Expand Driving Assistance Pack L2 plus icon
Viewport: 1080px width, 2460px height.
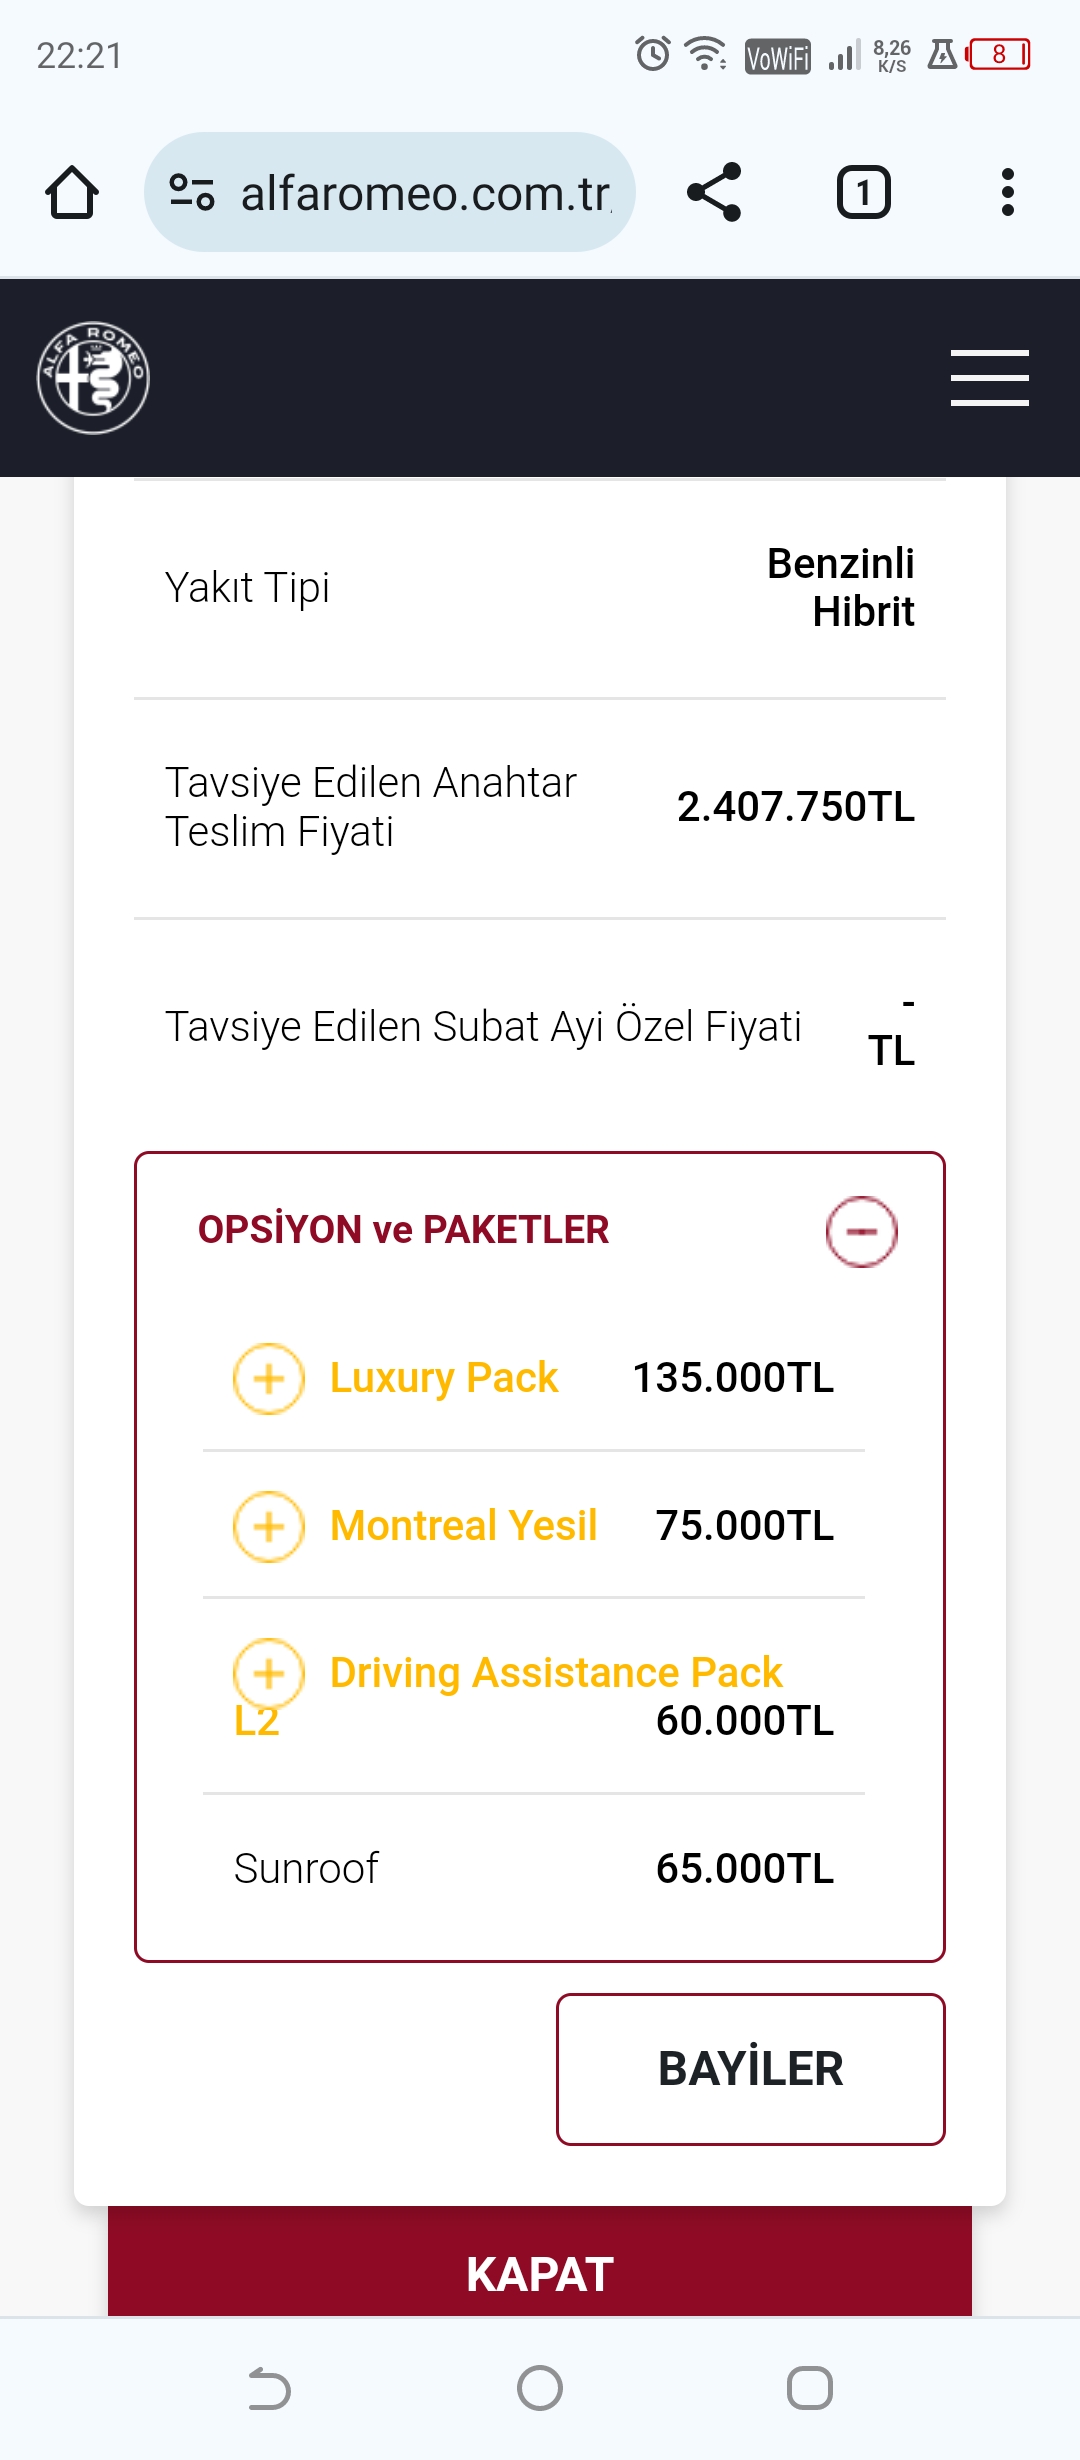pyautogui.click(x=268, y=1673)
